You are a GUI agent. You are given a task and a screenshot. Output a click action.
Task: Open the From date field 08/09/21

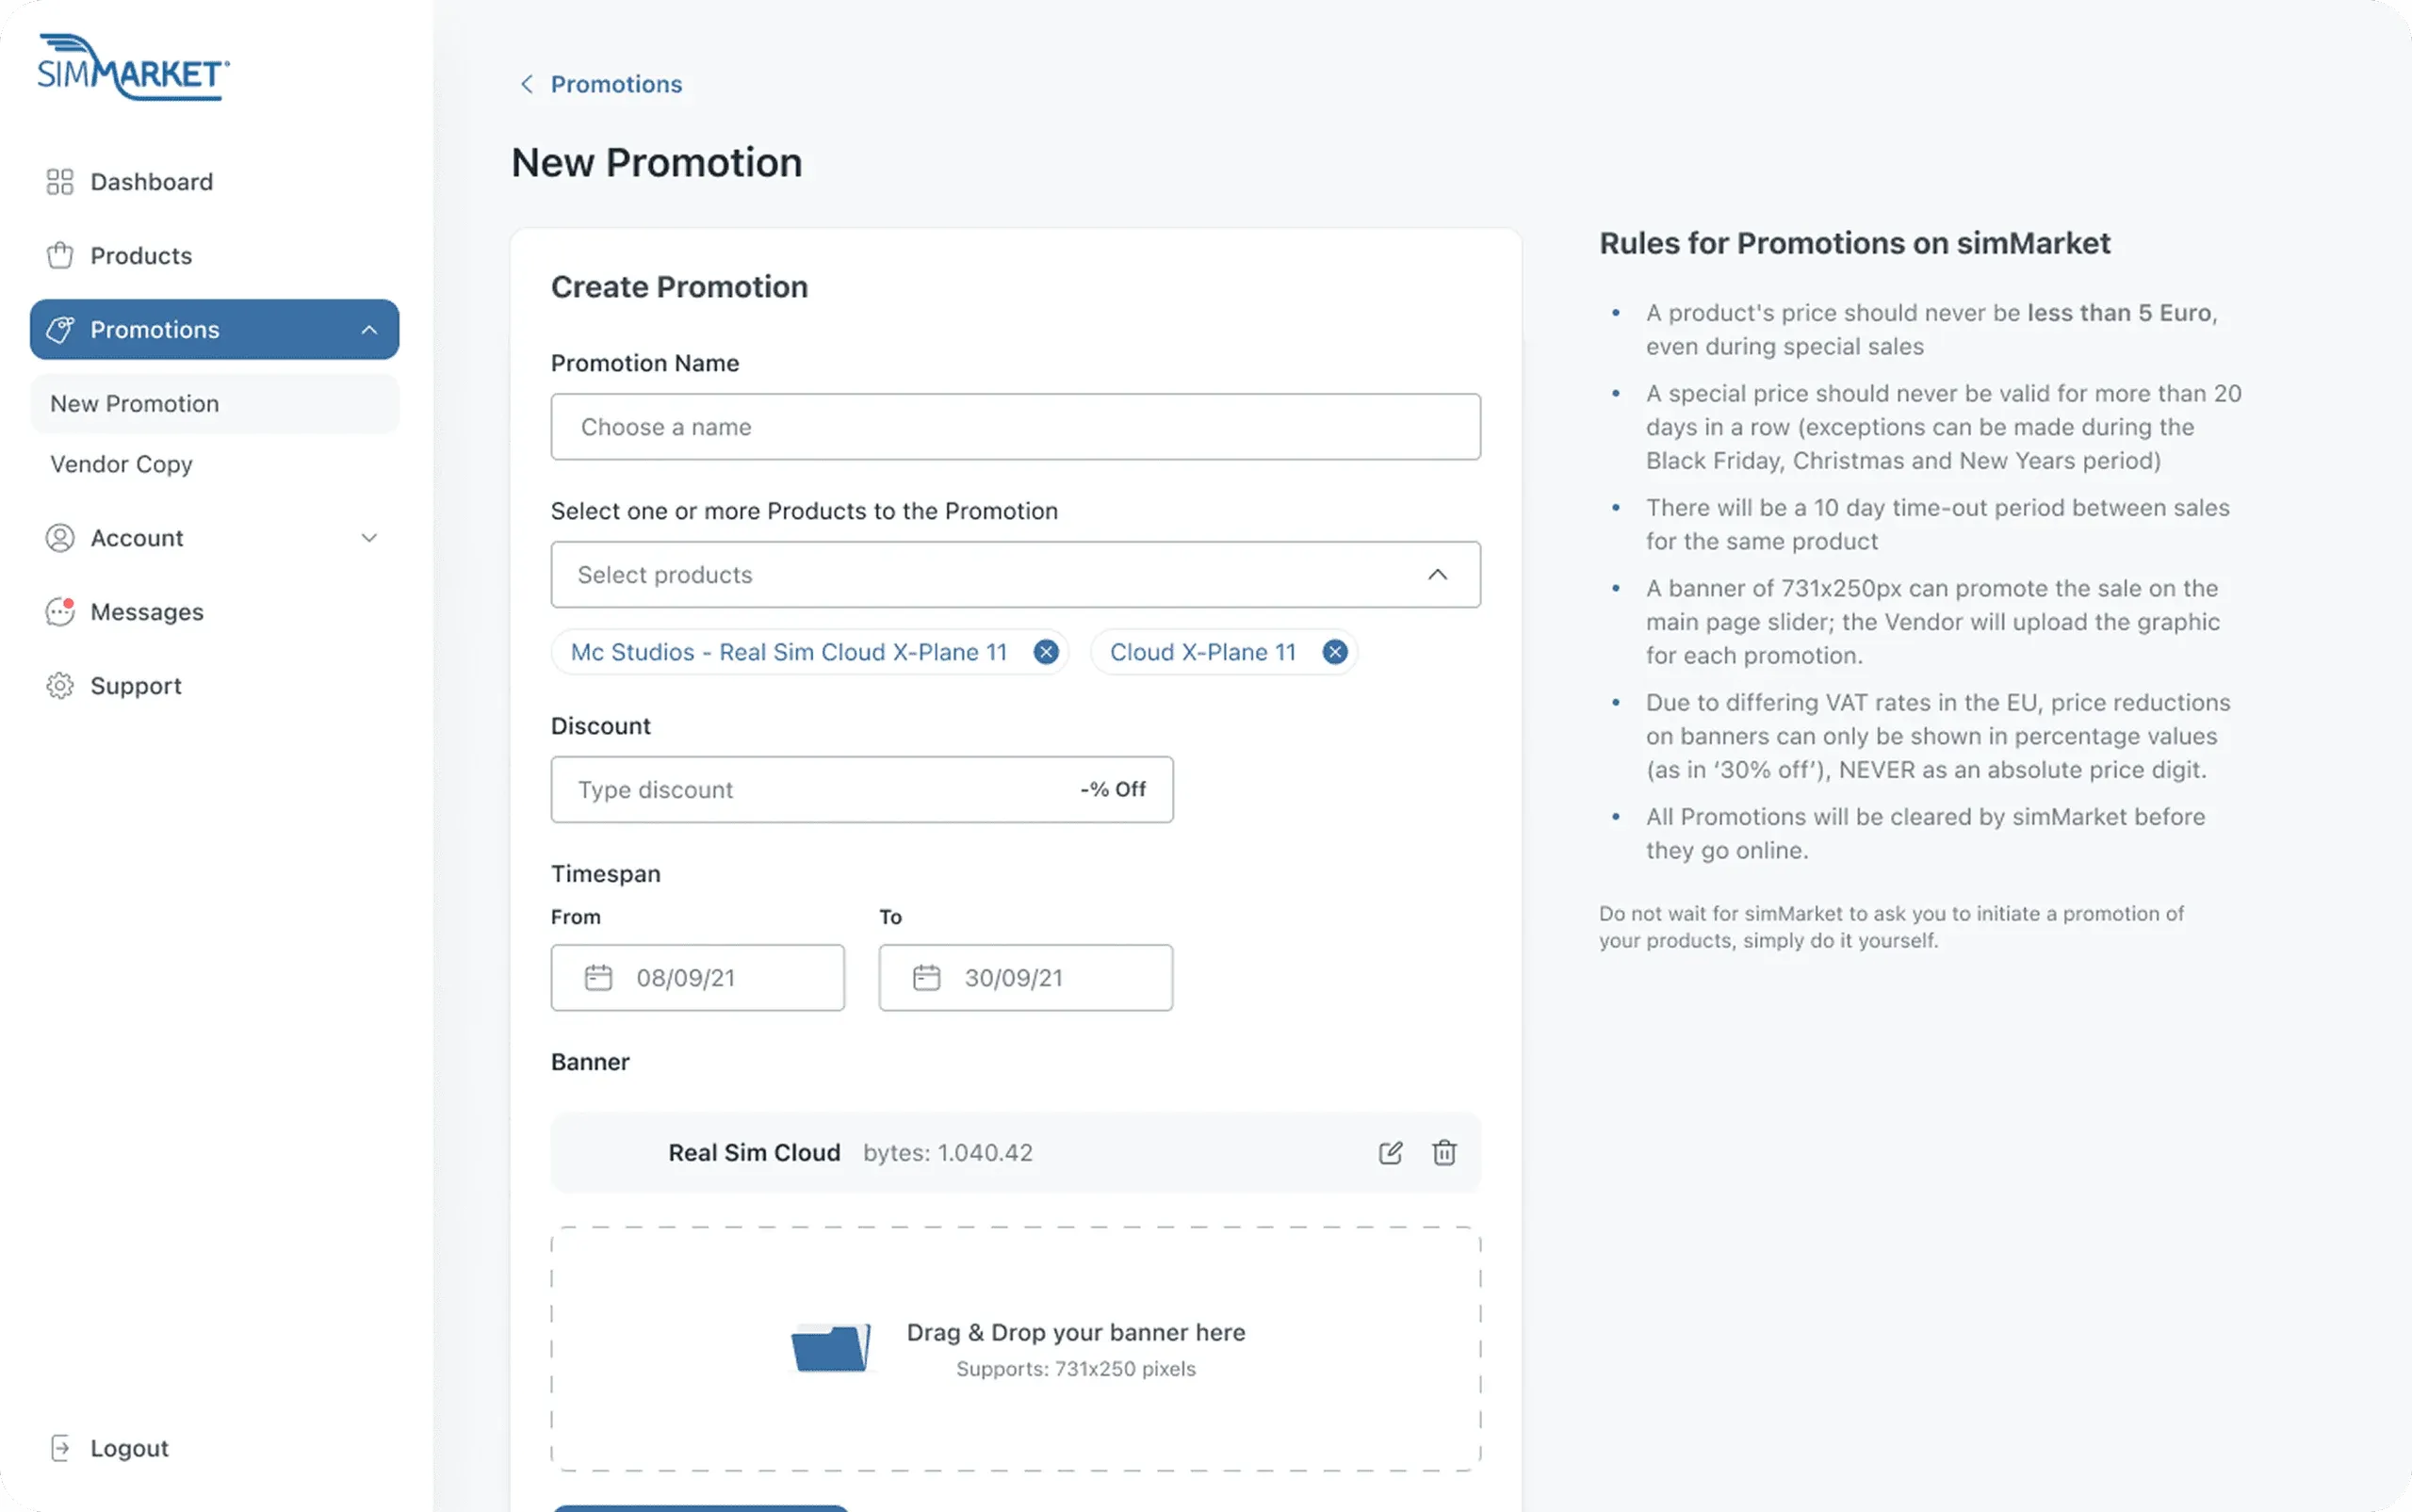coord(697,978)
